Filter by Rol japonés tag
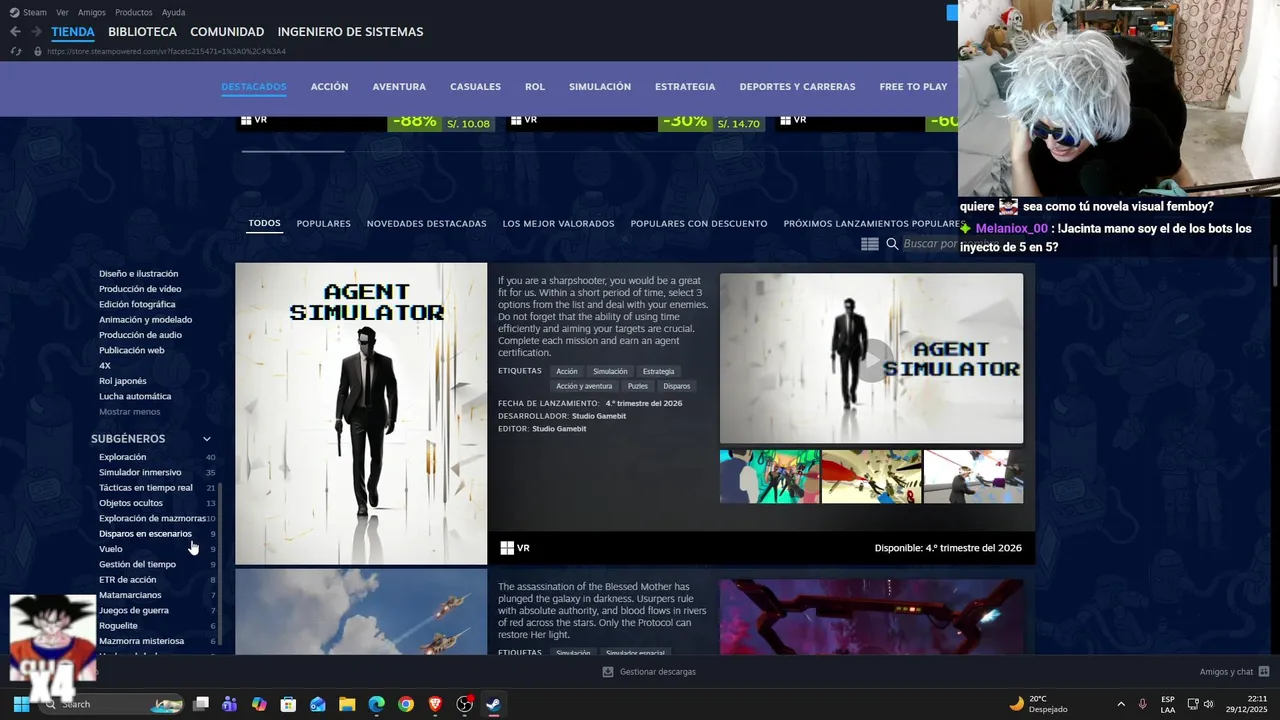 [x=123, y=381]
